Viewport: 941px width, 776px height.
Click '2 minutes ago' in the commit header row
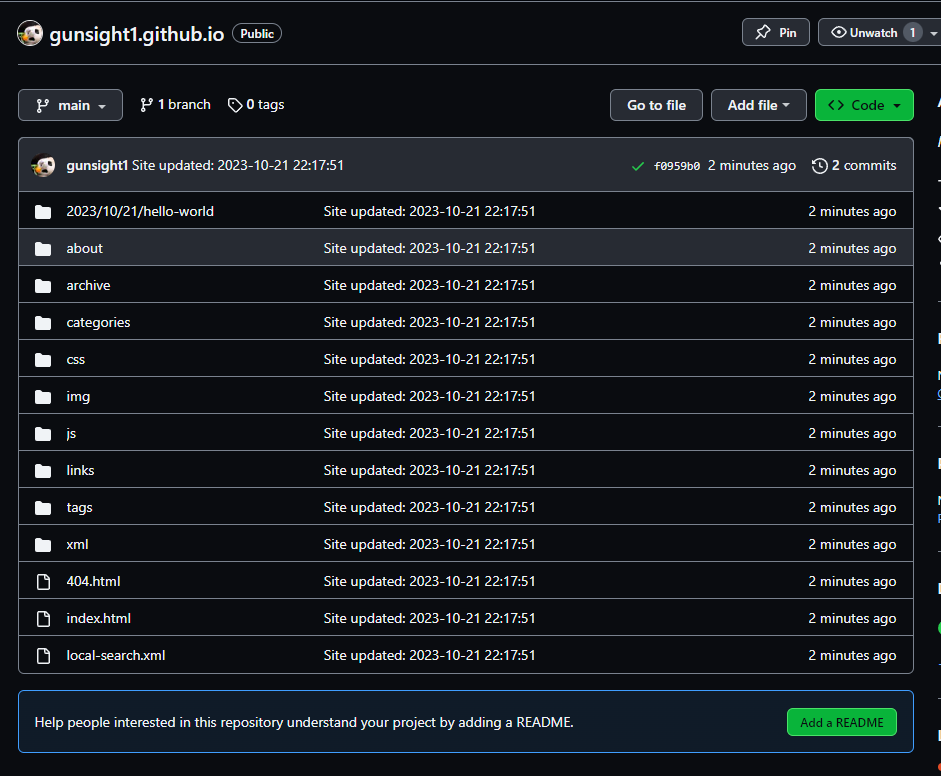tap(752, 166)
